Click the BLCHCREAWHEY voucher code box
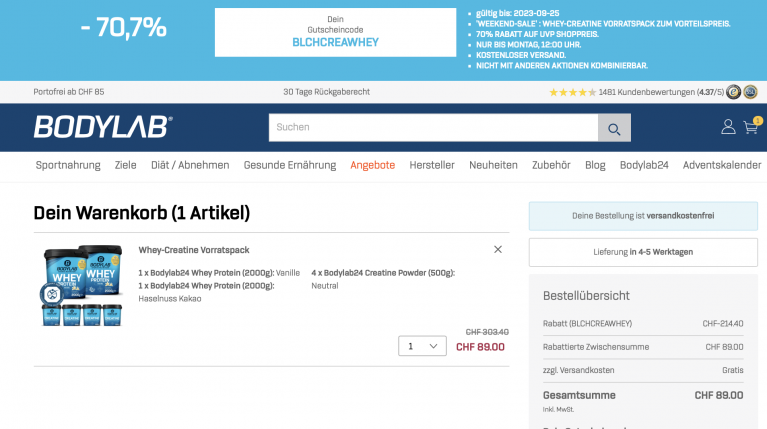 point(335,32)
